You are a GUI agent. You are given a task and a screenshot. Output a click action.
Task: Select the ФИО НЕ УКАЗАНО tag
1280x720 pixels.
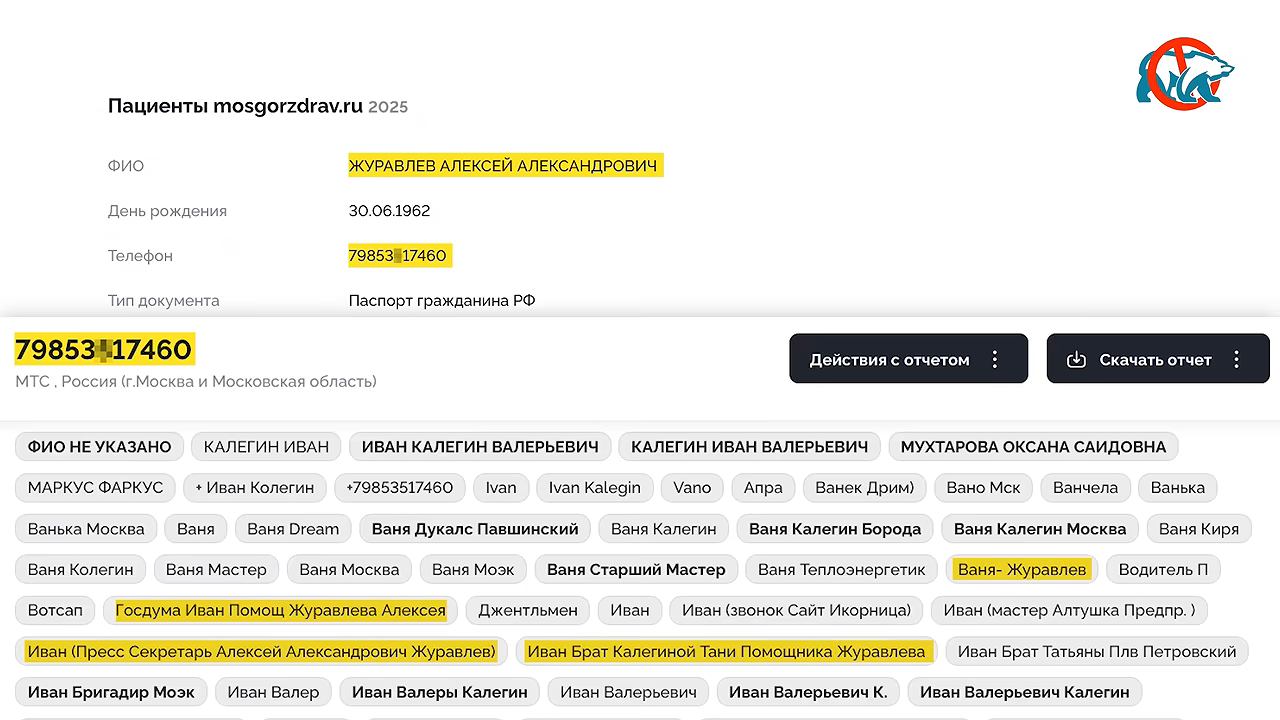click(99, 447)
